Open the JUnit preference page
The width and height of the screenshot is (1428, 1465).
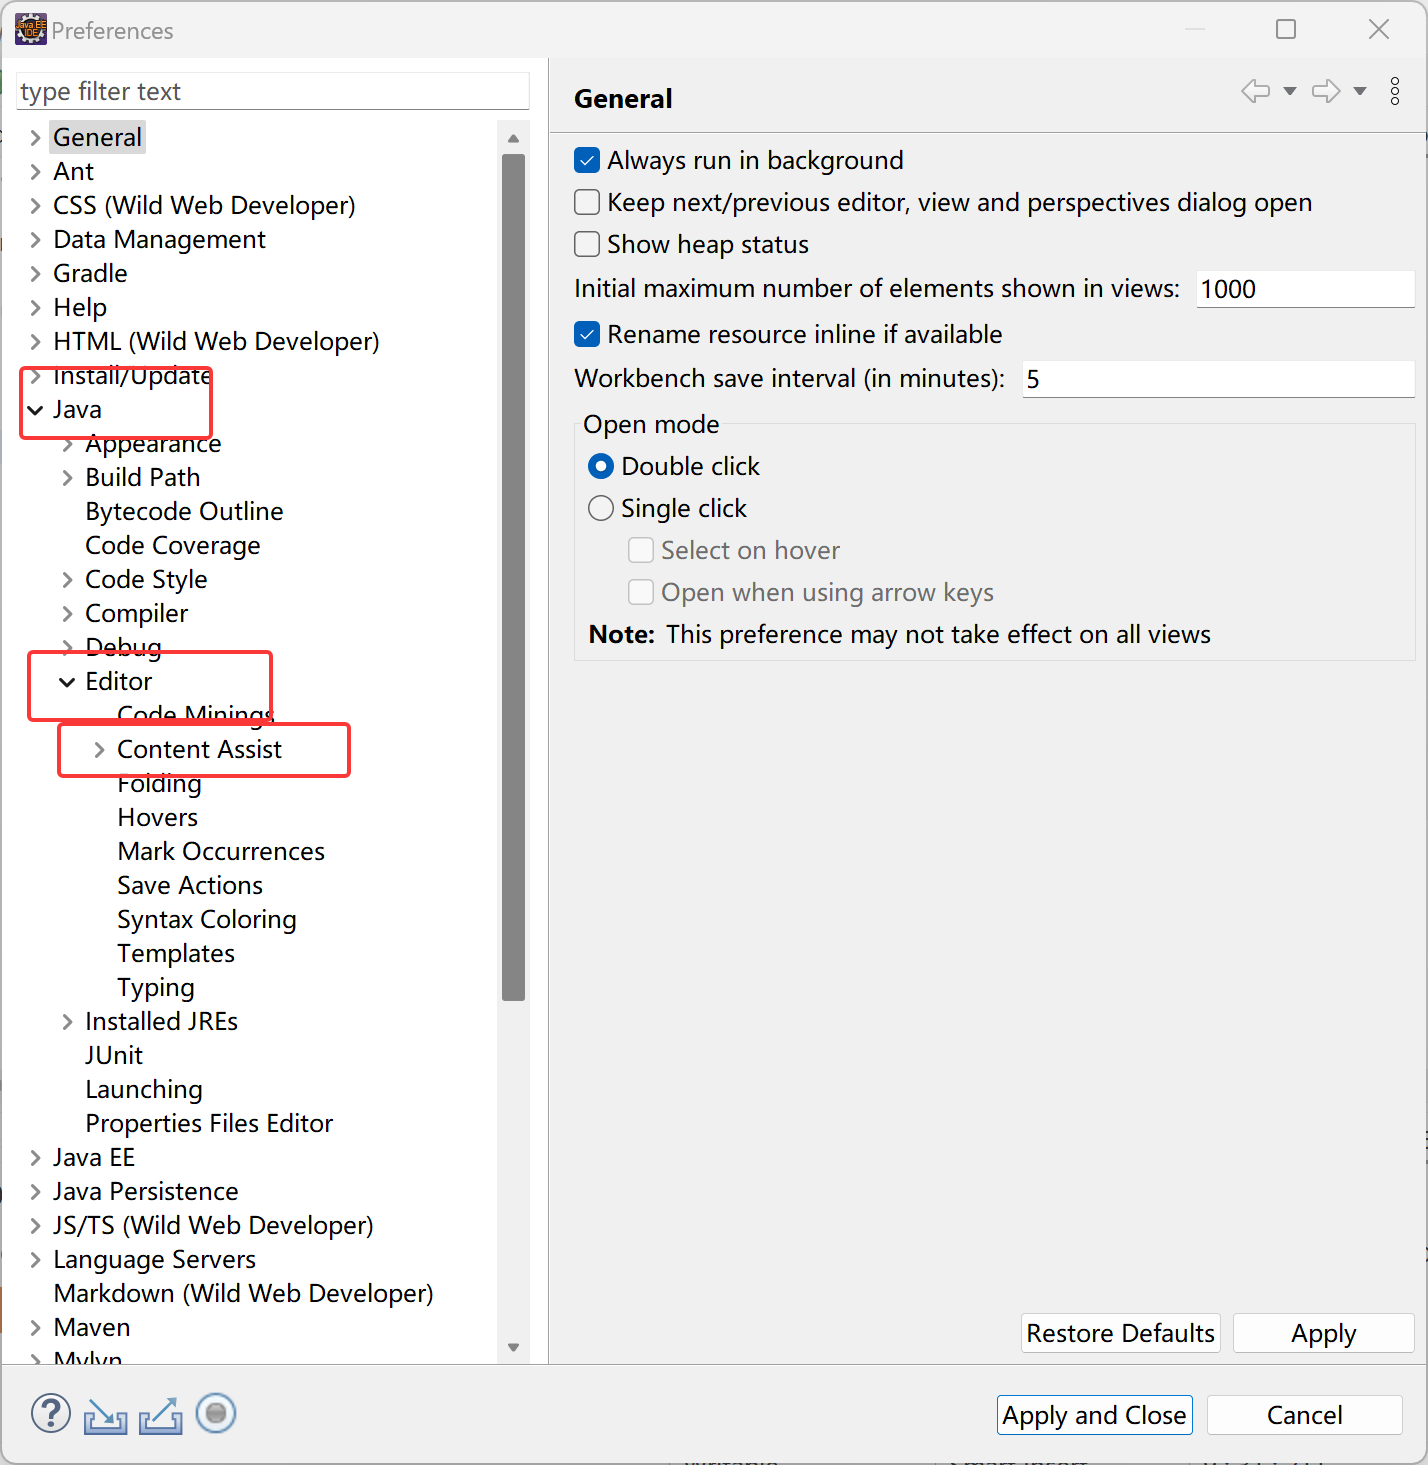(114, 1056)
